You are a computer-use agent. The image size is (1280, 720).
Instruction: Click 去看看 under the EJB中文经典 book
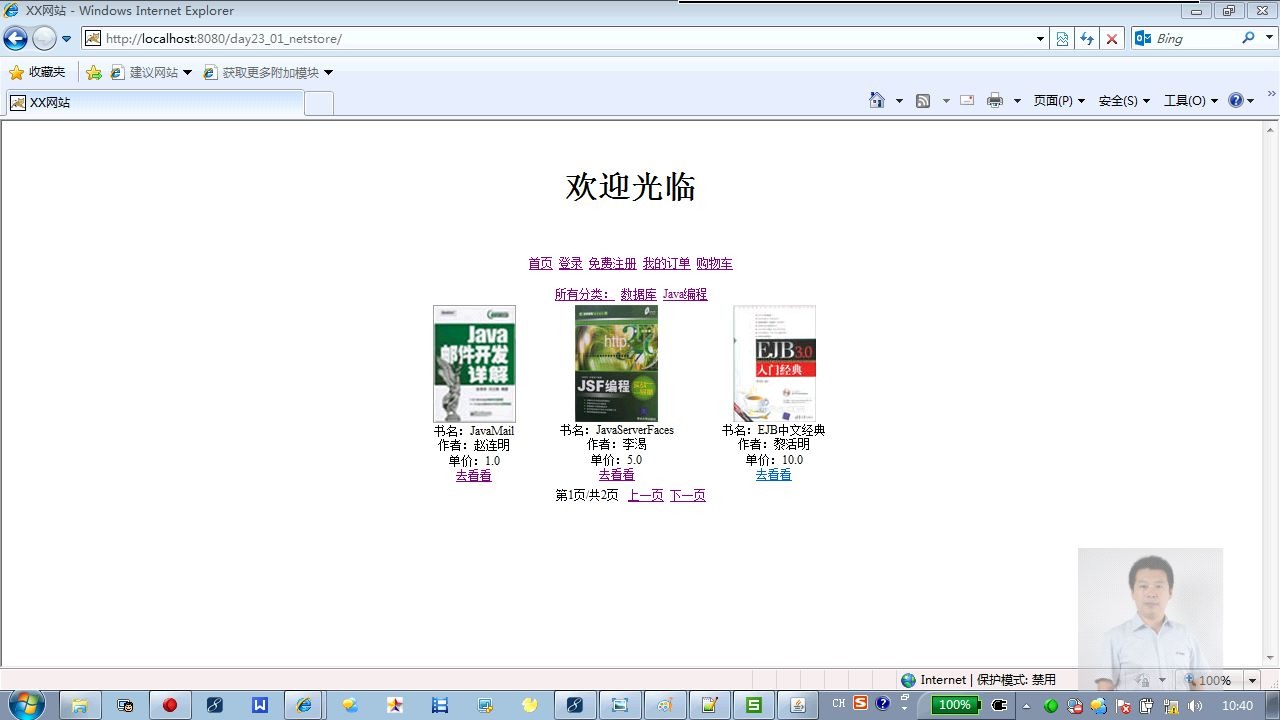[774, 475]
